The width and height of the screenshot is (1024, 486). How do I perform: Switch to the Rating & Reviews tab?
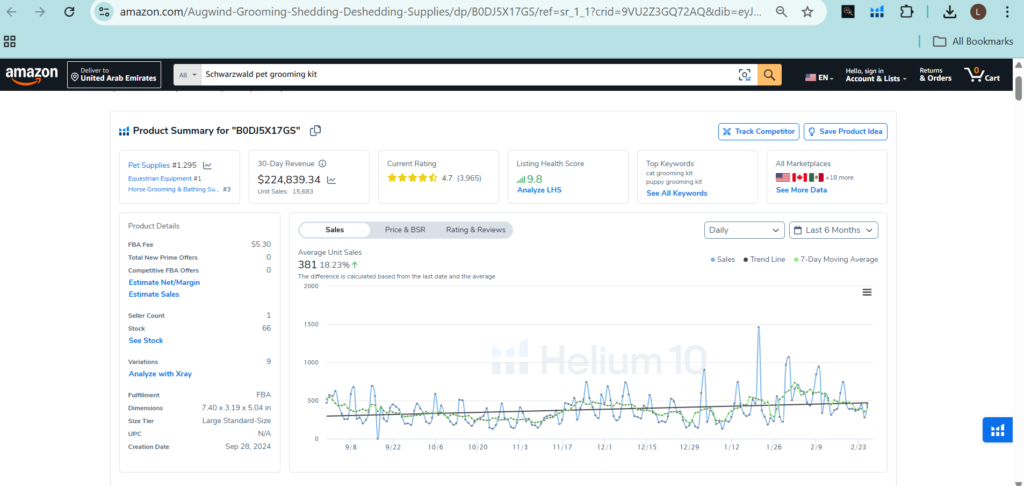475,230
